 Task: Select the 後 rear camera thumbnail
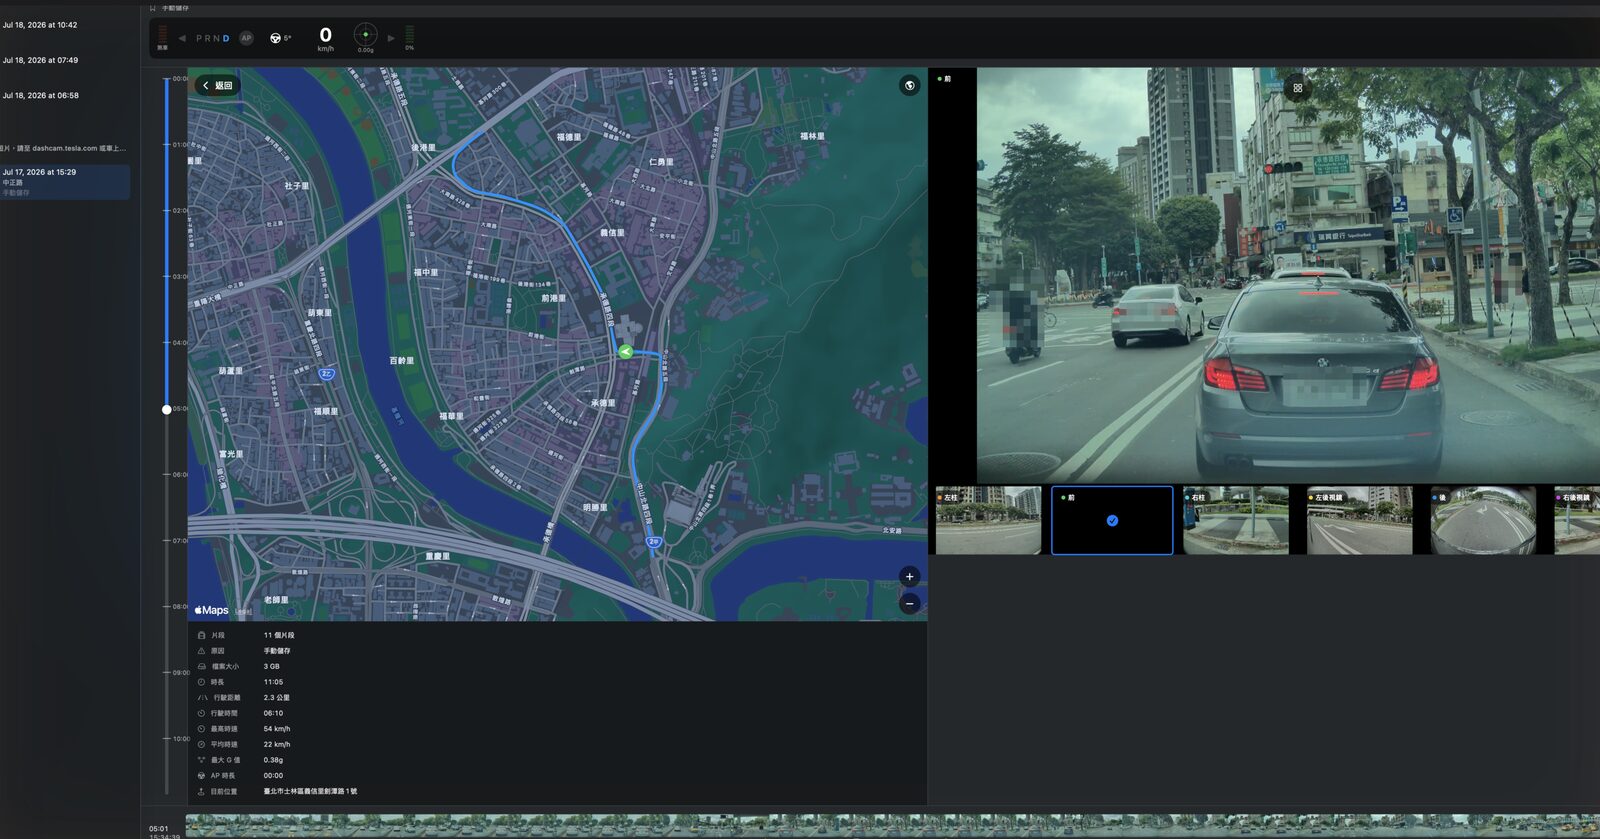click(1483, 520)
